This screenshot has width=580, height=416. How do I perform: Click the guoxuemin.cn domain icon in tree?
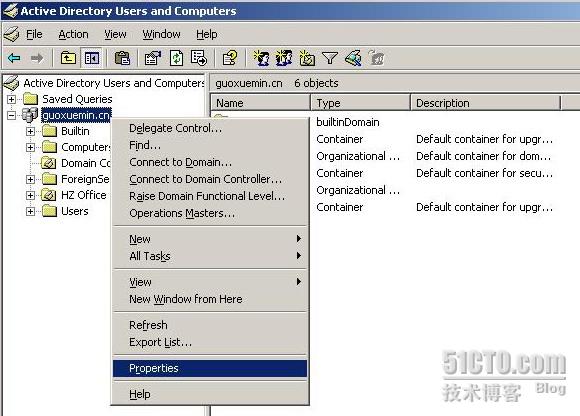tap(30, 115)
